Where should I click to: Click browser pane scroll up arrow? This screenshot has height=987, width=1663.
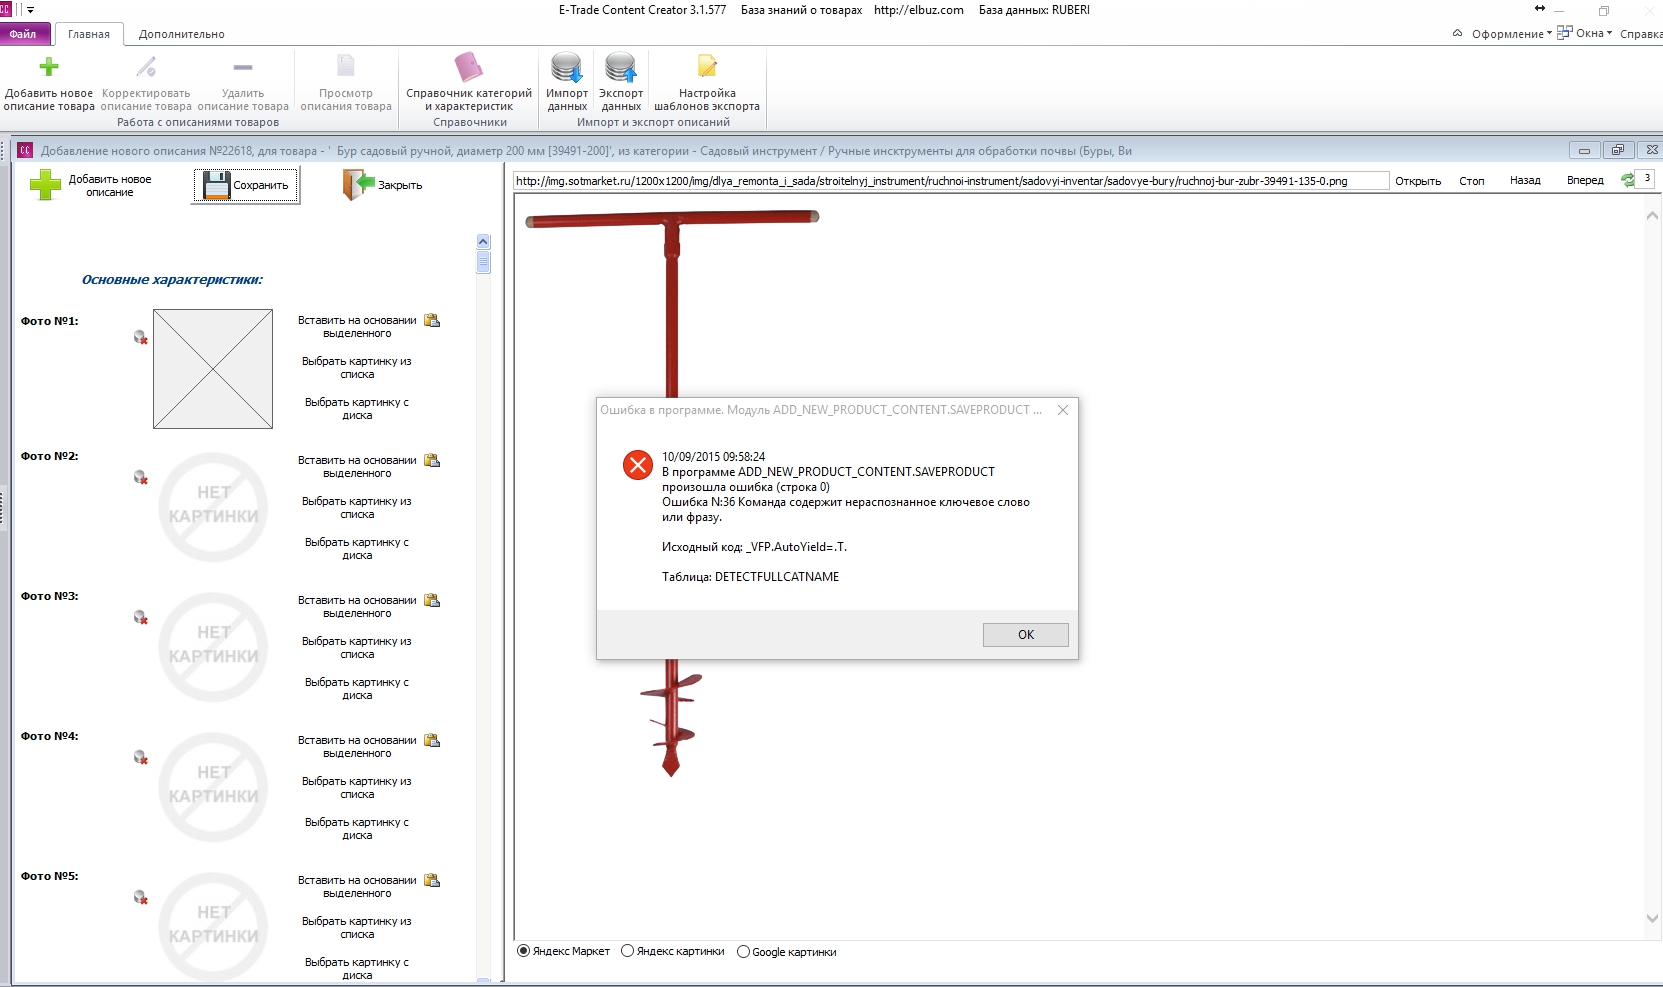point(1652,216)
